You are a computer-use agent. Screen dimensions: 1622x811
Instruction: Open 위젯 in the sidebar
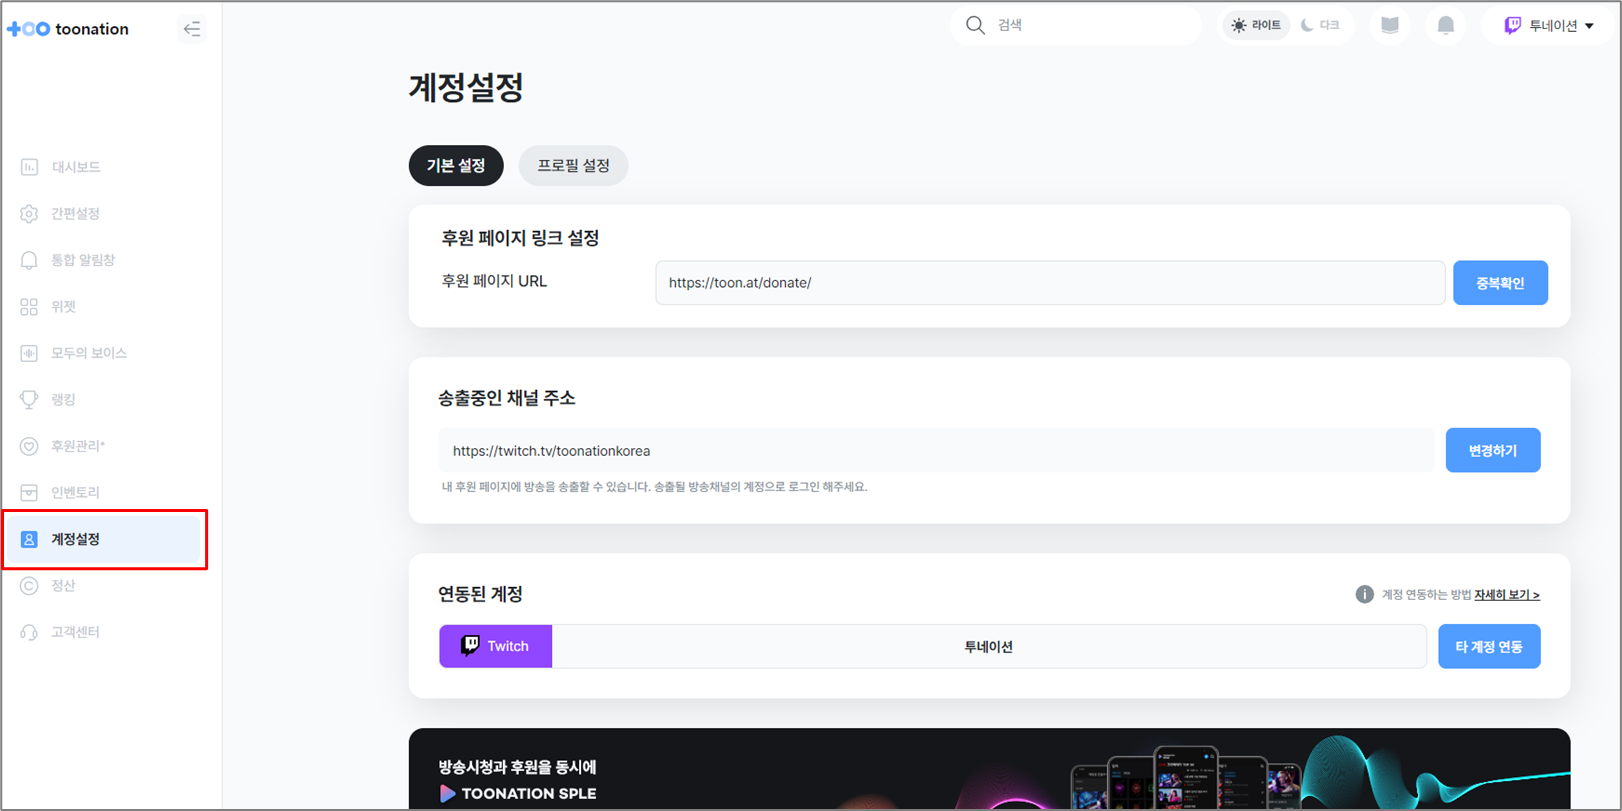63,307
